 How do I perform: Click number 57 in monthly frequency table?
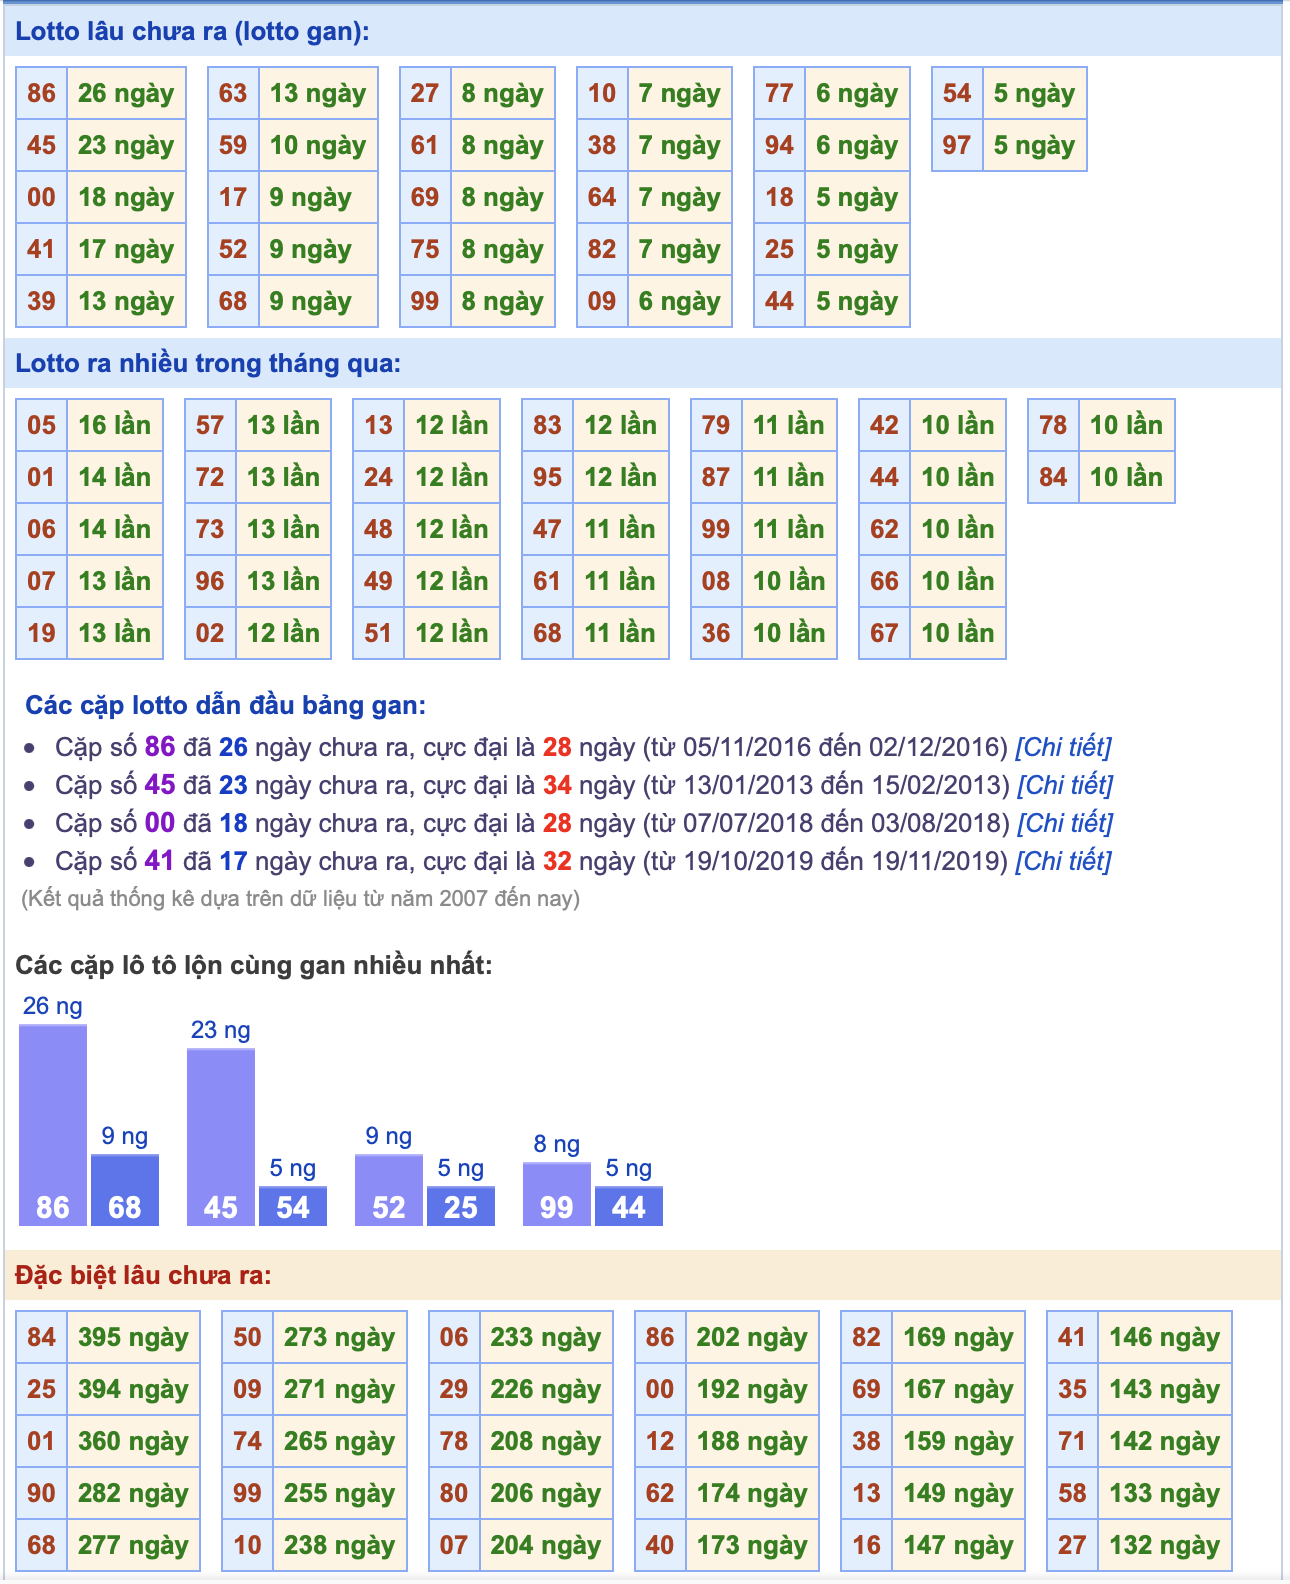(x=210, y=425)
